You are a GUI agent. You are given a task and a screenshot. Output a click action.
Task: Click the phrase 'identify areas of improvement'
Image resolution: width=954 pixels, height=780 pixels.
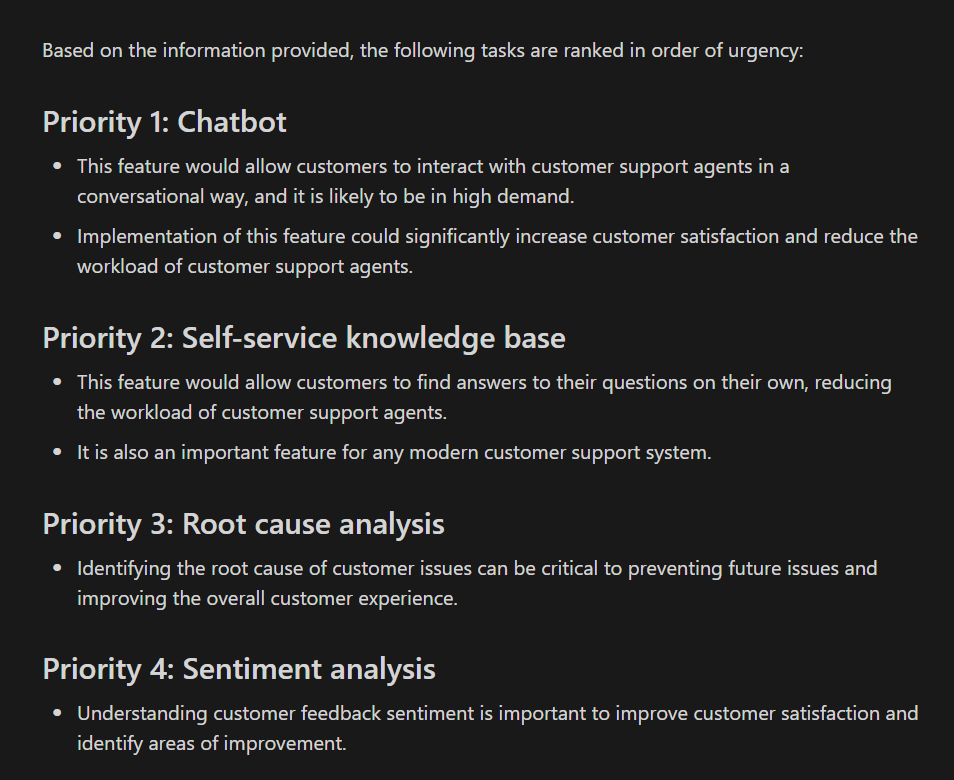tap(211, 744)
